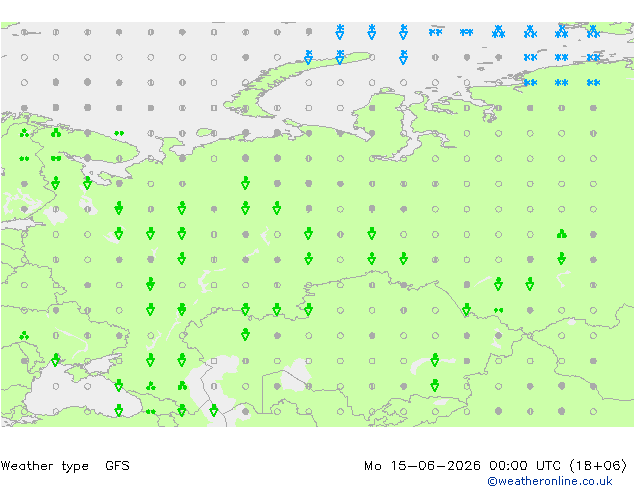Click the 'GFS' model label
This screenshot has height=490, width=634.
point(117,466)
